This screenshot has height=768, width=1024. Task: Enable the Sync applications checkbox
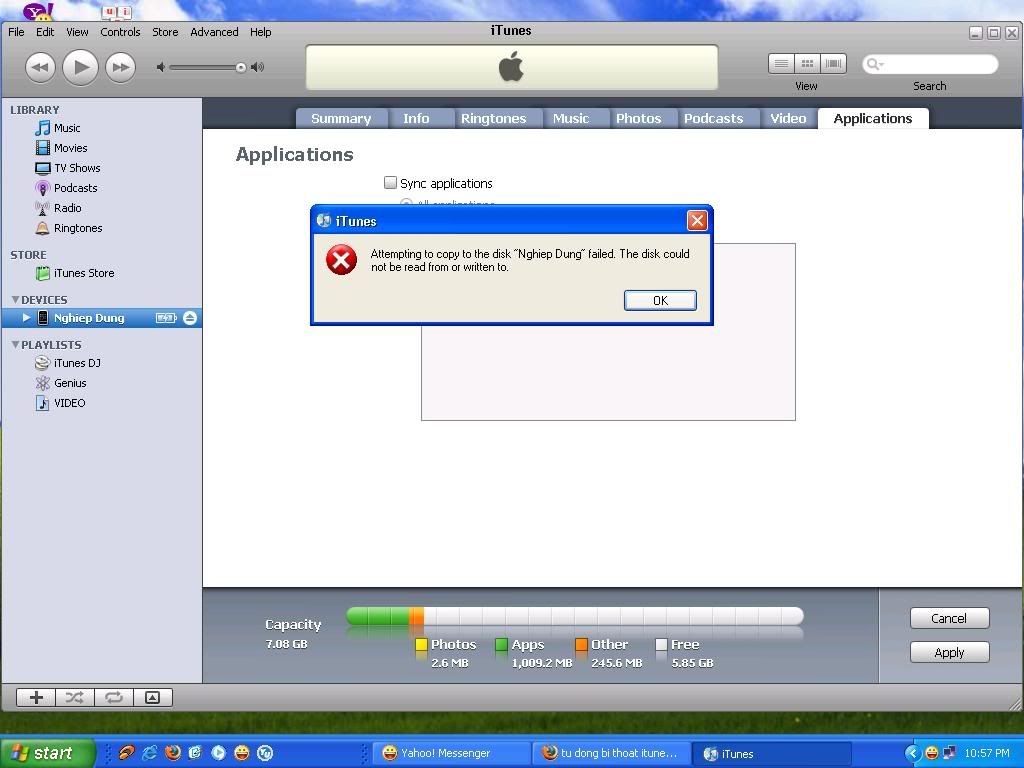[x=391, y=183]
